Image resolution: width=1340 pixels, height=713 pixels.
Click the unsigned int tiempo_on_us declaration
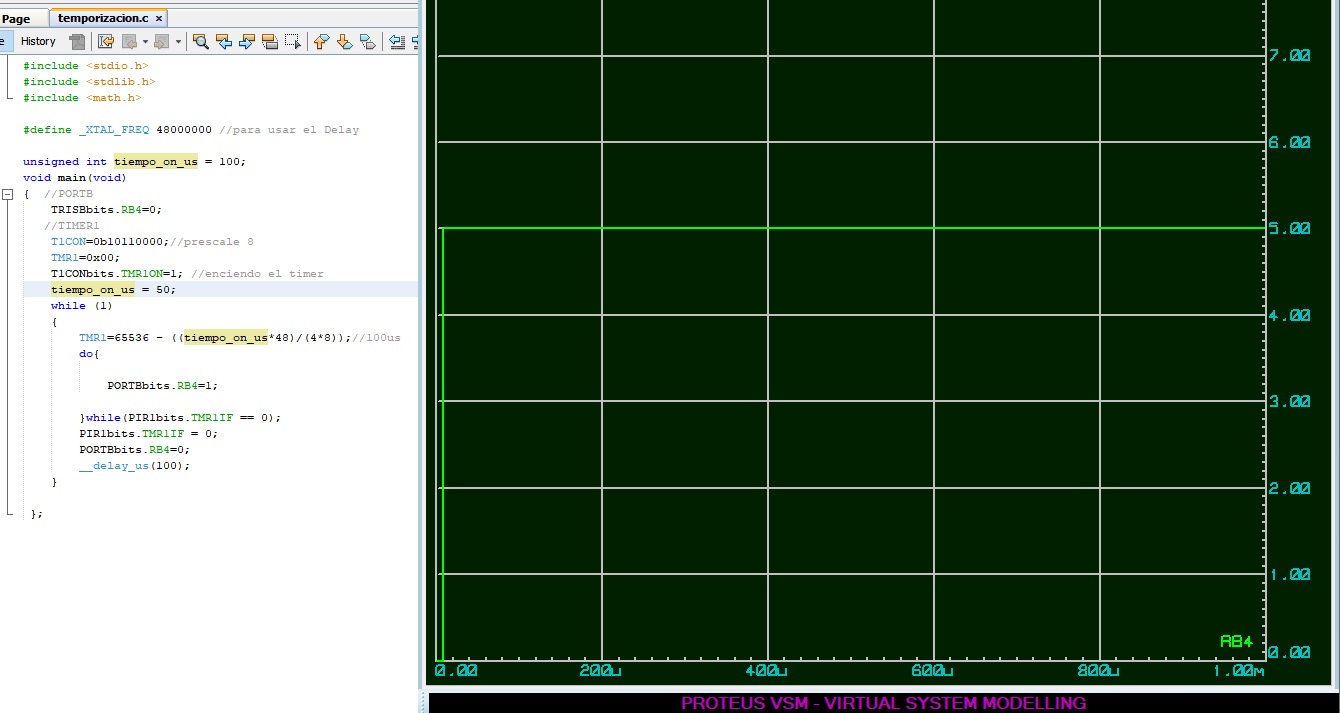coord(134,162)
